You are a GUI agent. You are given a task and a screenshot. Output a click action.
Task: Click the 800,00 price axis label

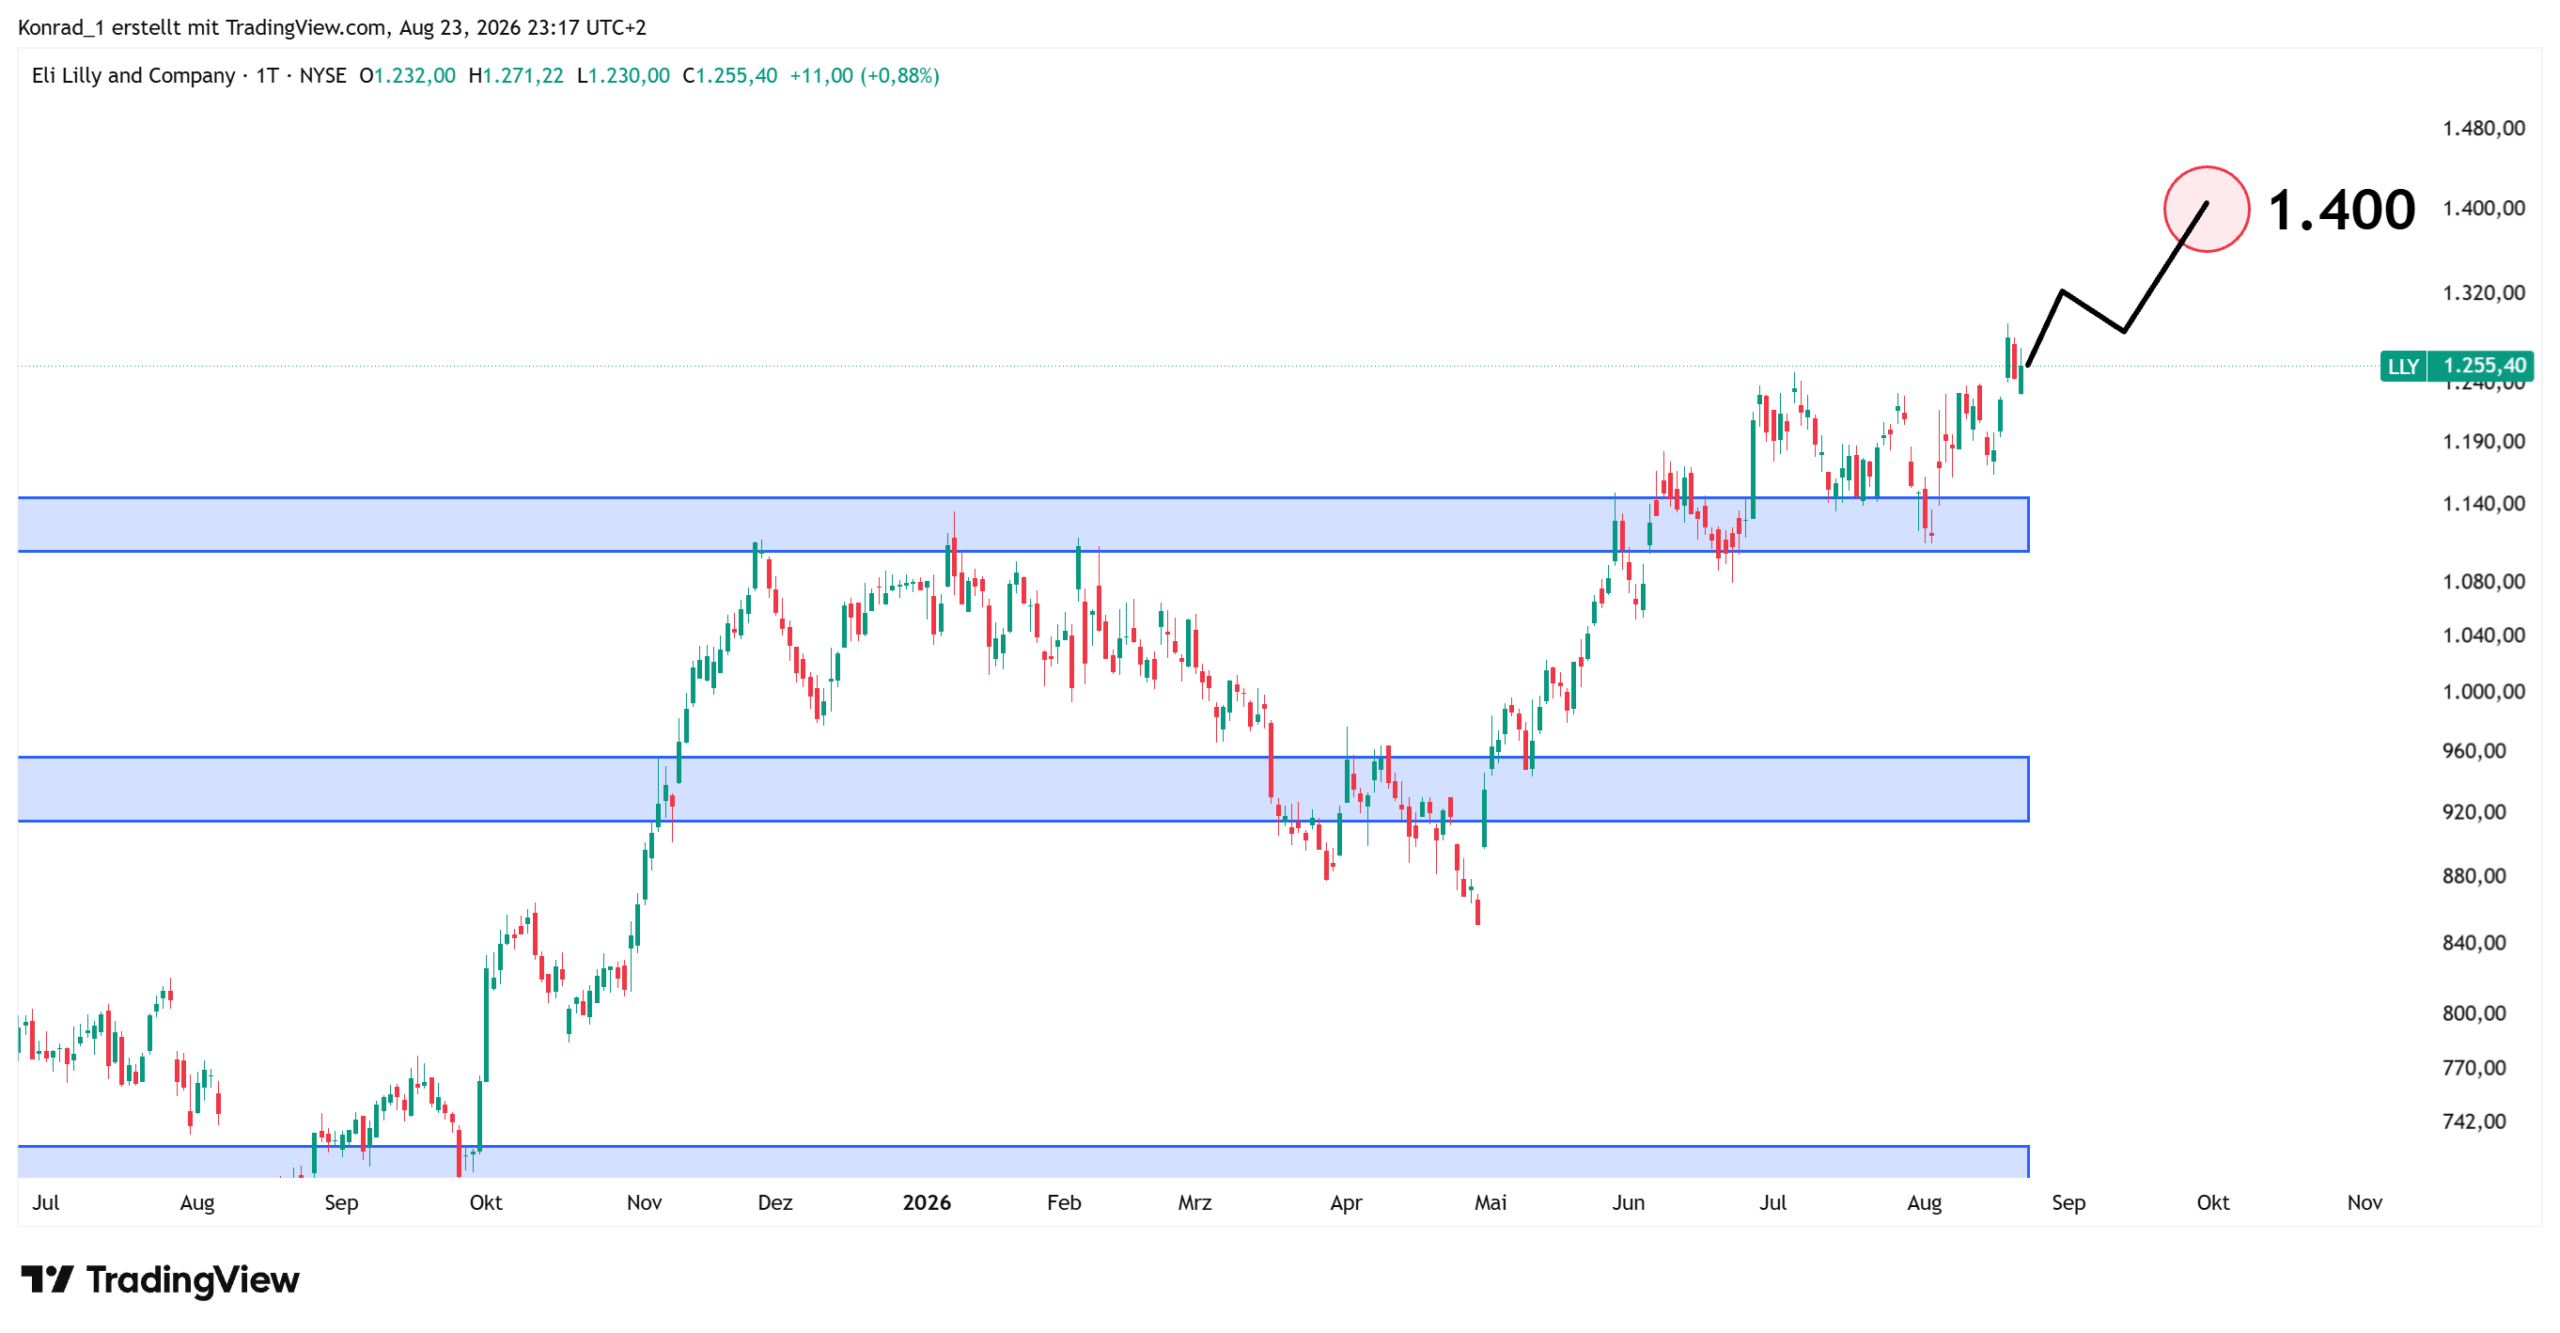(x=2474, y=1014)
